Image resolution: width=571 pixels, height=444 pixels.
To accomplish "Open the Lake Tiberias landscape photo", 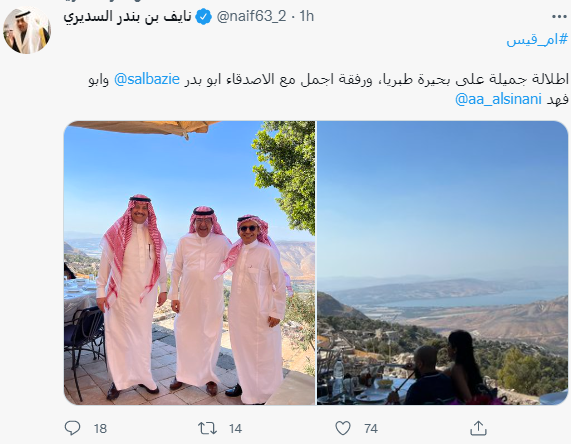I will coord(442,263).
